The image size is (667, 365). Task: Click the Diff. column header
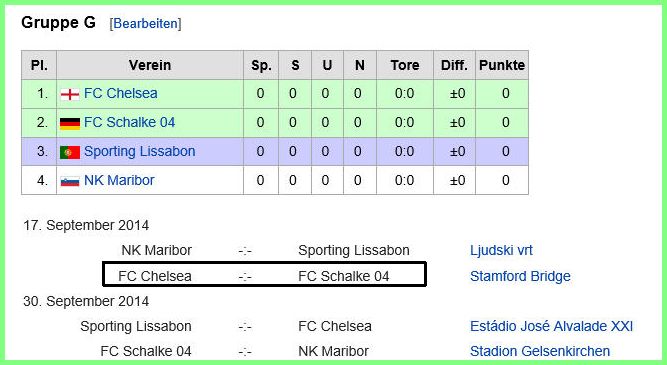coord(454,65)
